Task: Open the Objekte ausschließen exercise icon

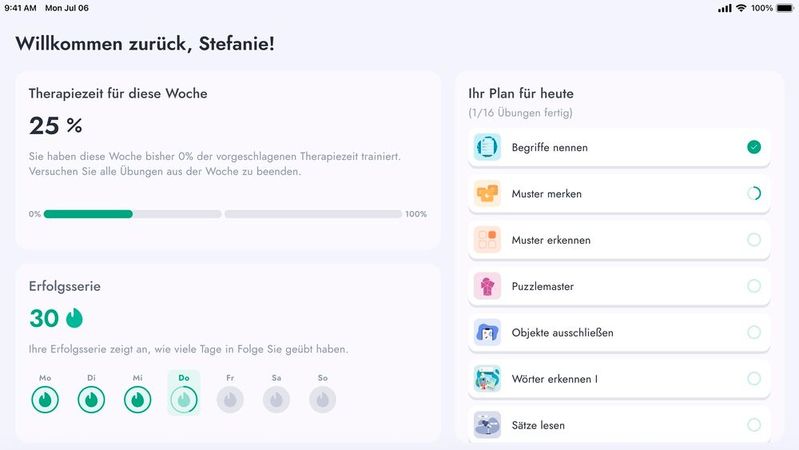Action: (487, 333)
